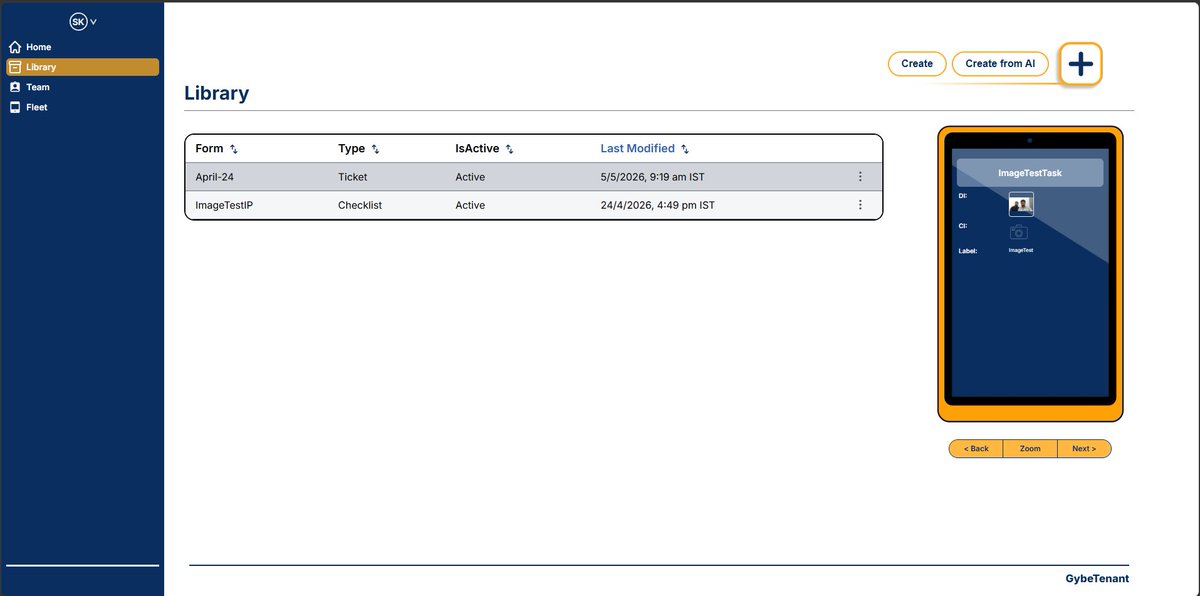The width and height of the screenshot is (1200, 596).
Task: Open the three-dot menu for ImageTestIP row
Action: (x=860, y=205)
